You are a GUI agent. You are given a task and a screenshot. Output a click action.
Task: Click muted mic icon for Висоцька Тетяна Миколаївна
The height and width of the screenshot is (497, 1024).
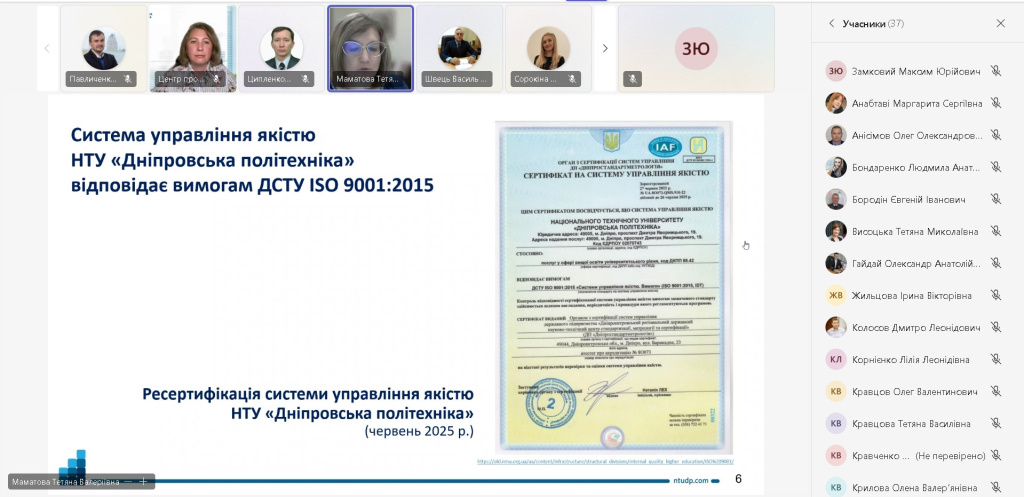click(x=995, y=231)
